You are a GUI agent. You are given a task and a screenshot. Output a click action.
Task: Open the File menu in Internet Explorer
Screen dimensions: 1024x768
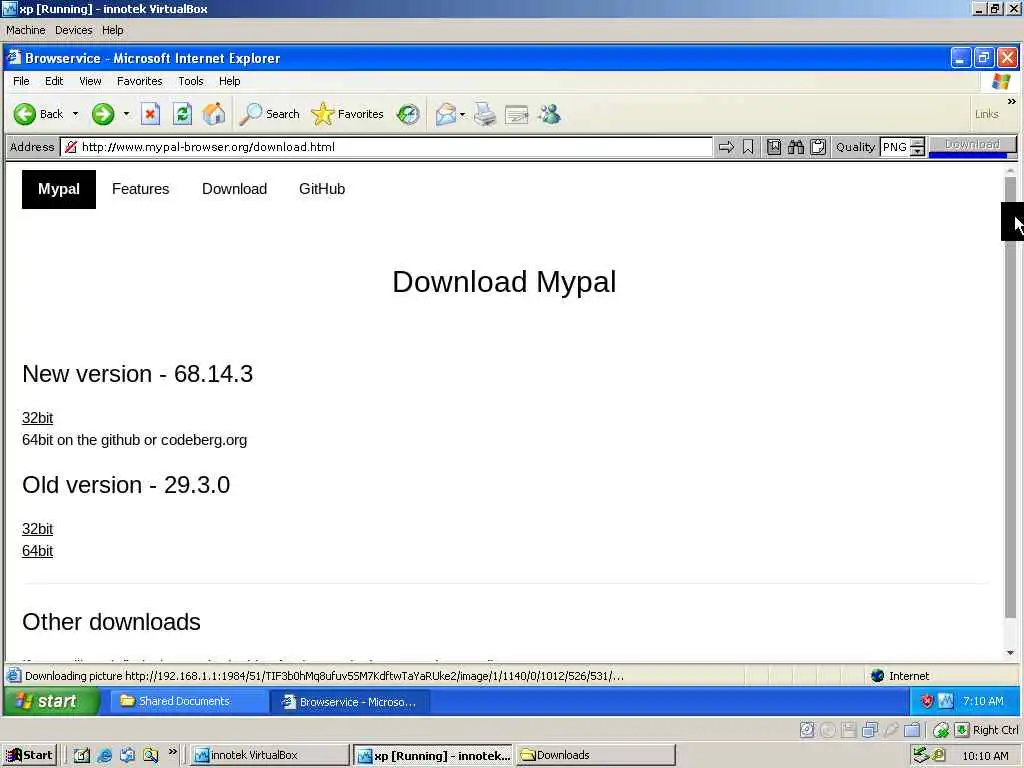pos(21,81)
